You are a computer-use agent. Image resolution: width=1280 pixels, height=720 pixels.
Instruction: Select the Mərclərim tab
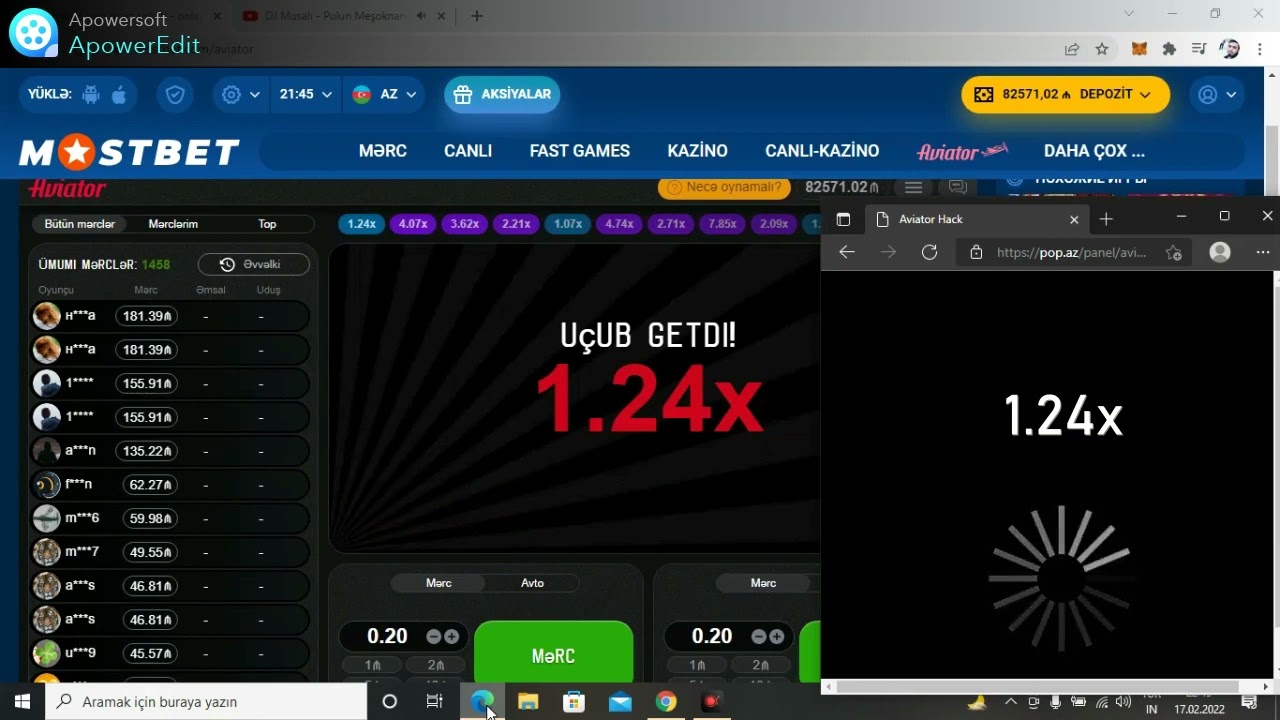(x=173, y=224)
